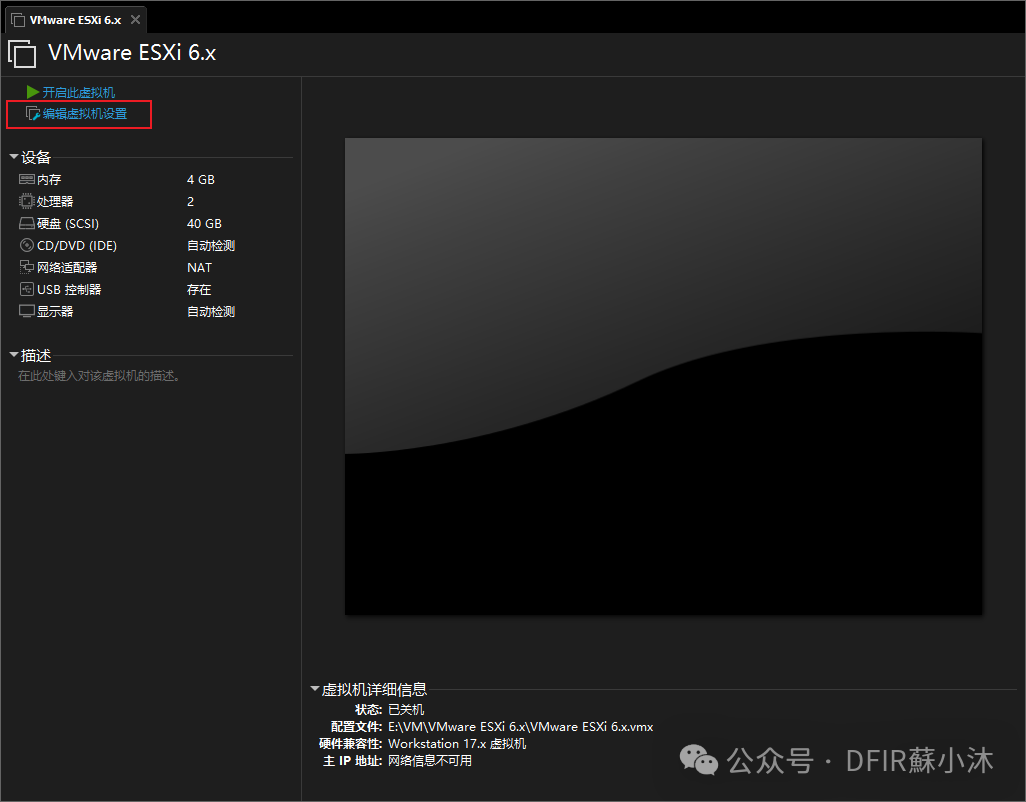Click the description field to enter text
1026x802 pixels.
point(99,375)
